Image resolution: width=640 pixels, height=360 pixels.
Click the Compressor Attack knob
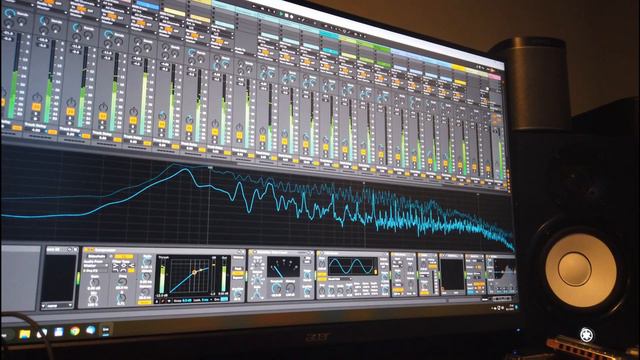[x=147, y=276]
